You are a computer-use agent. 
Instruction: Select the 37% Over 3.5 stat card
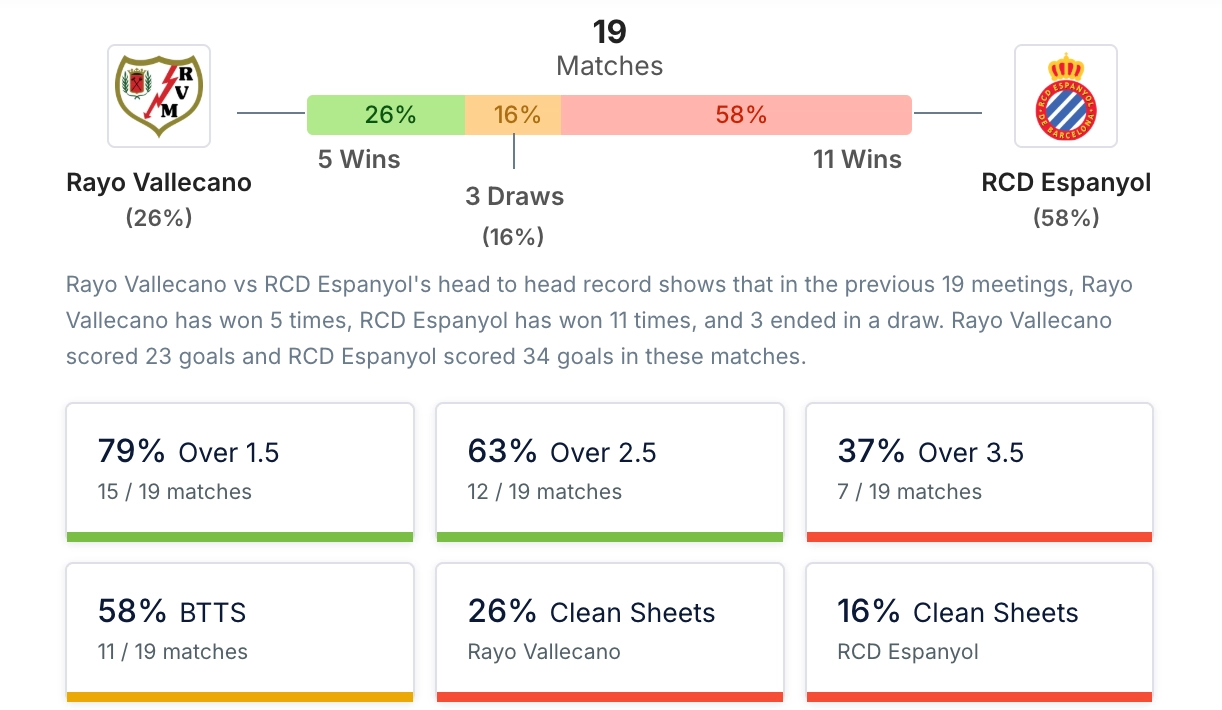(979, 471)
